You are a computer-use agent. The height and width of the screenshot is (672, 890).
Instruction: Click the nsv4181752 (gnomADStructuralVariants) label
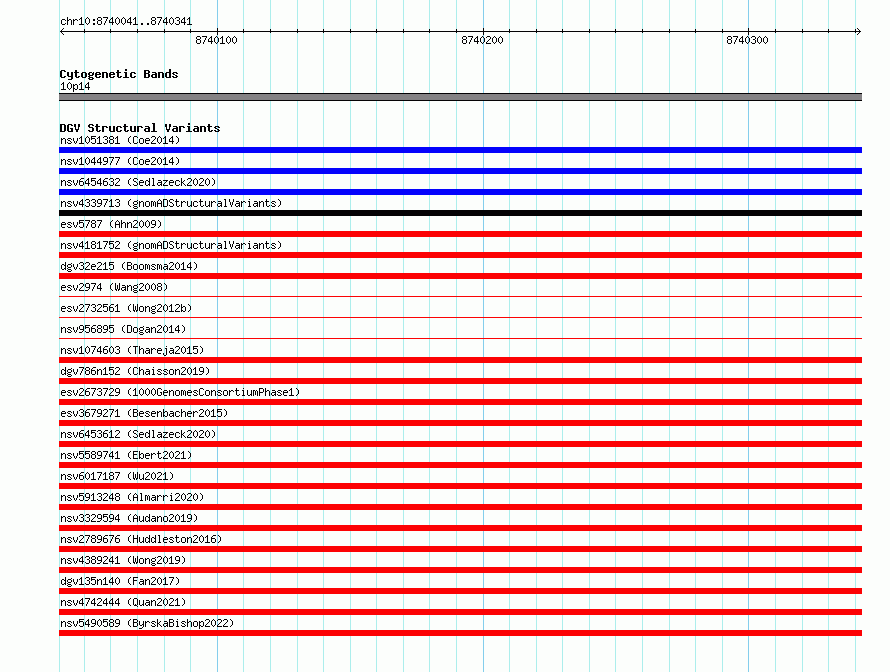[171, 245]
